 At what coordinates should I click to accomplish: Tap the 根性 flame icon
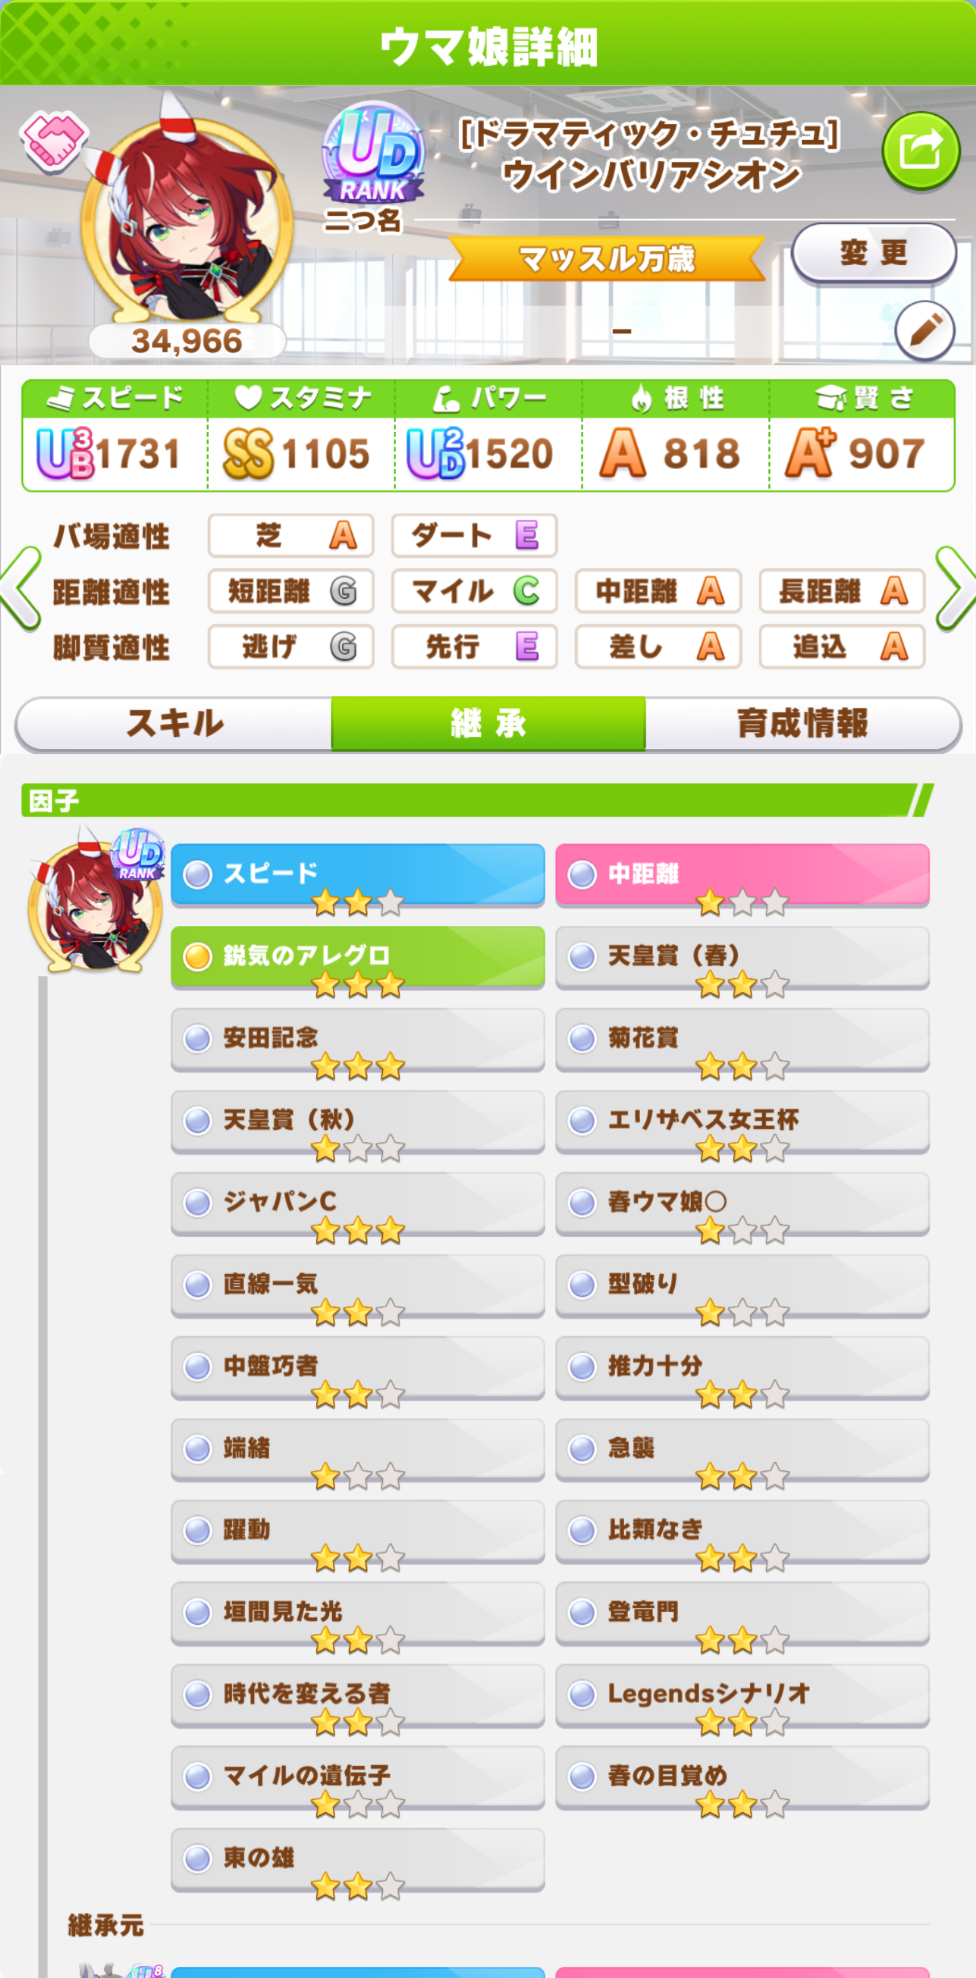pyautogui.click(x=642, y=398)
